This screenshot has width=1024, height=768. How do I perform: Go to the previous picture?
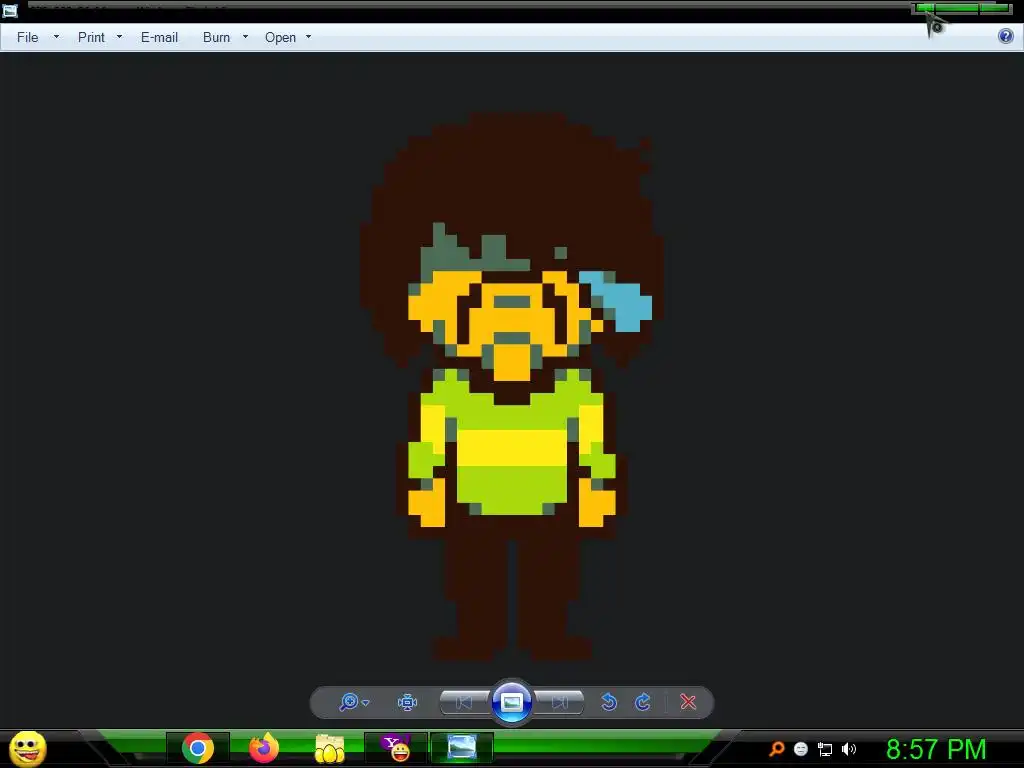[464, 703]
